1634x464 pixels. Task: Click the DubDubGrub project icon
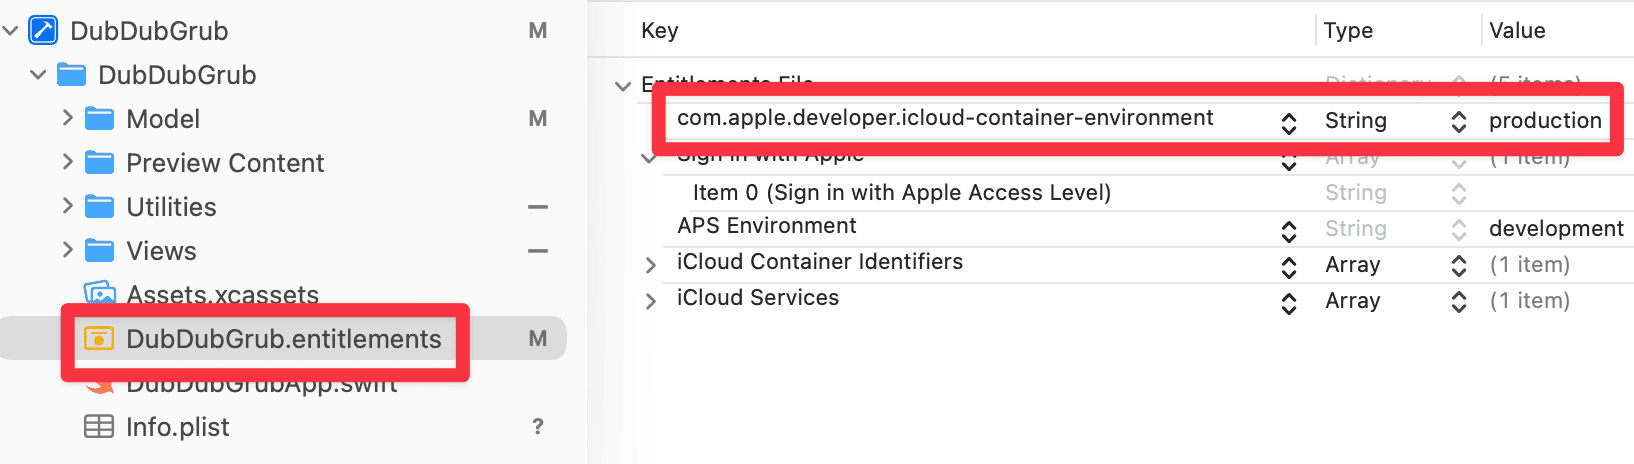pyautogui.click(x=43, y=30)
